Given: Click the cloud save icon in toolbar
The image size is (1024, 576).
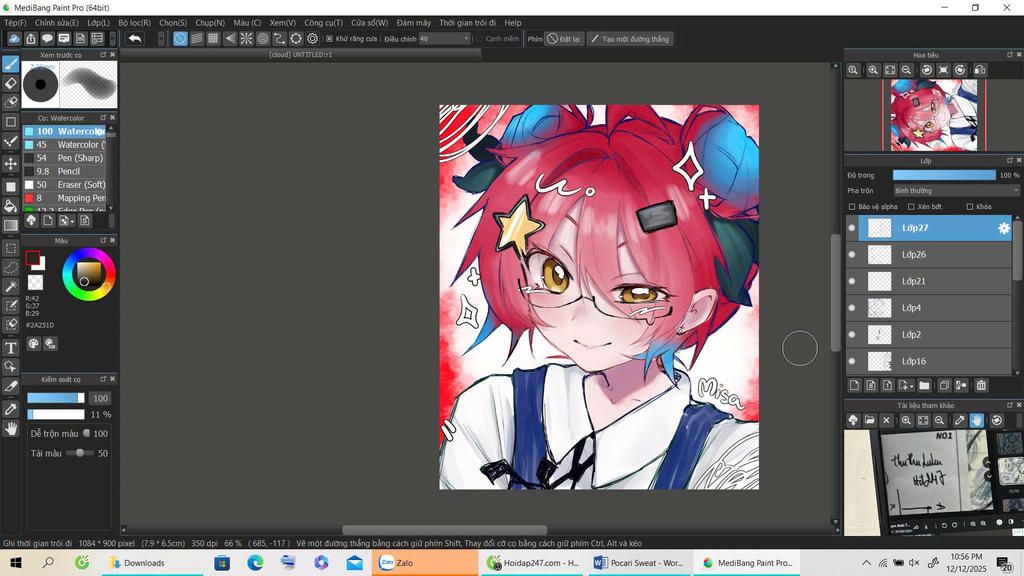Looking at the screenshot, I should tap(14, 39).
